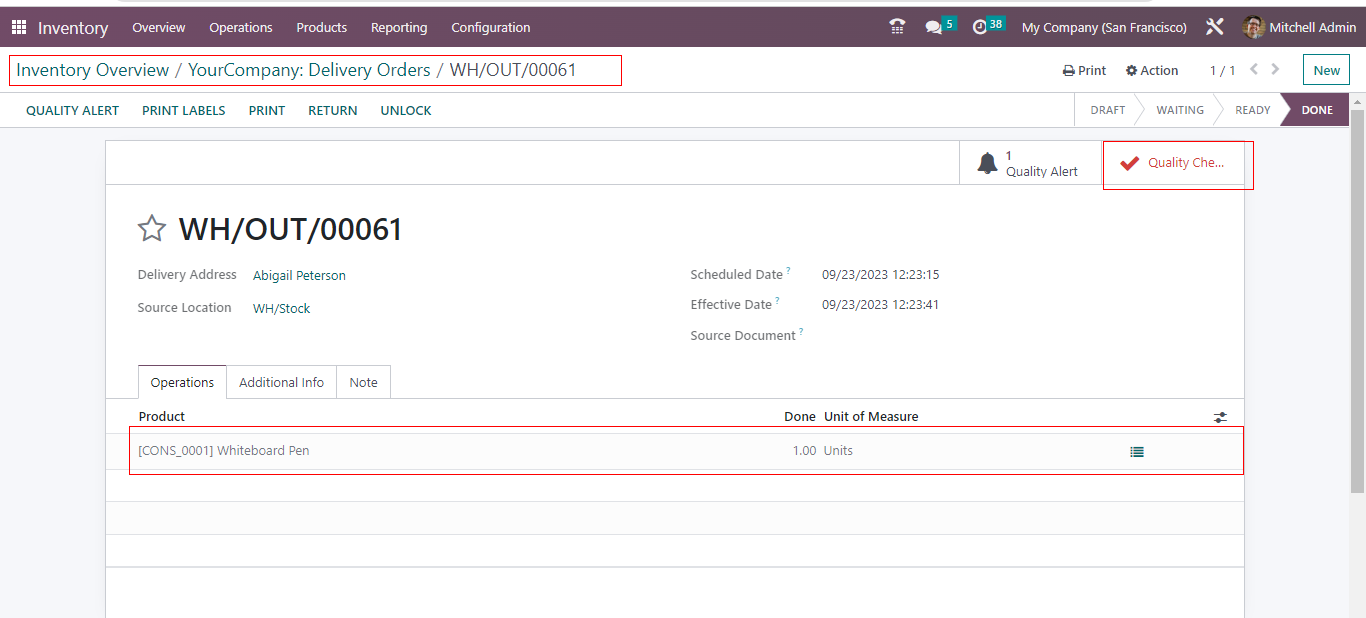Viewport: 1366px width, 618px height.
Task: Open the Print dropdown menu
Action: click(1085, 71)
